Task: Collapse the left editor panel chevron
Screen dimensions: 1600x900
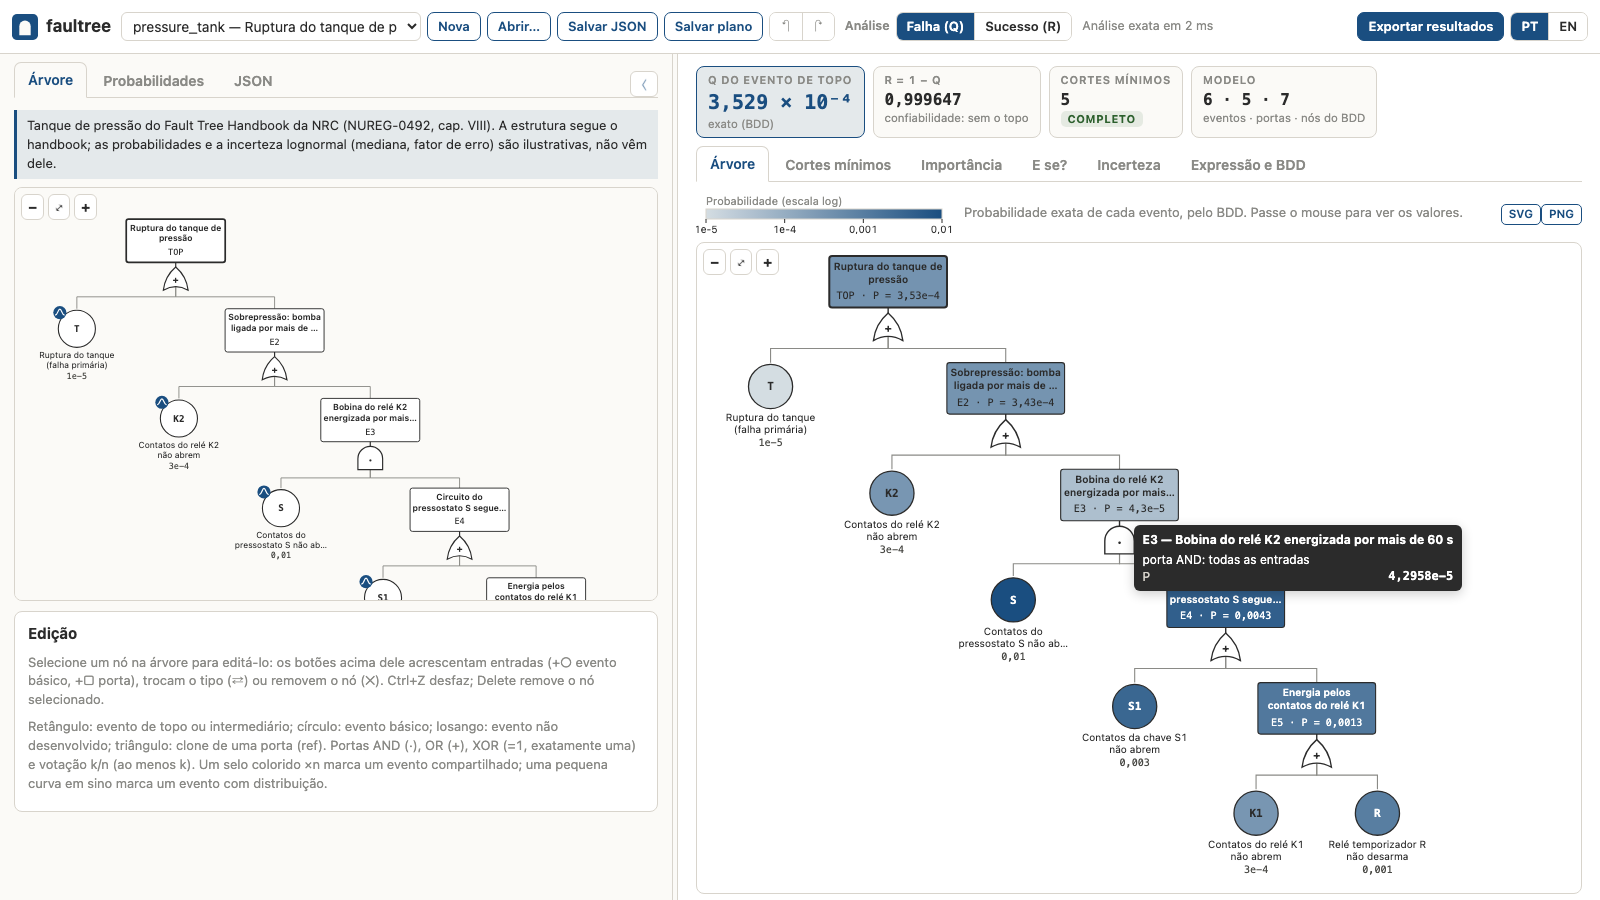Action: tap(644, 84)
